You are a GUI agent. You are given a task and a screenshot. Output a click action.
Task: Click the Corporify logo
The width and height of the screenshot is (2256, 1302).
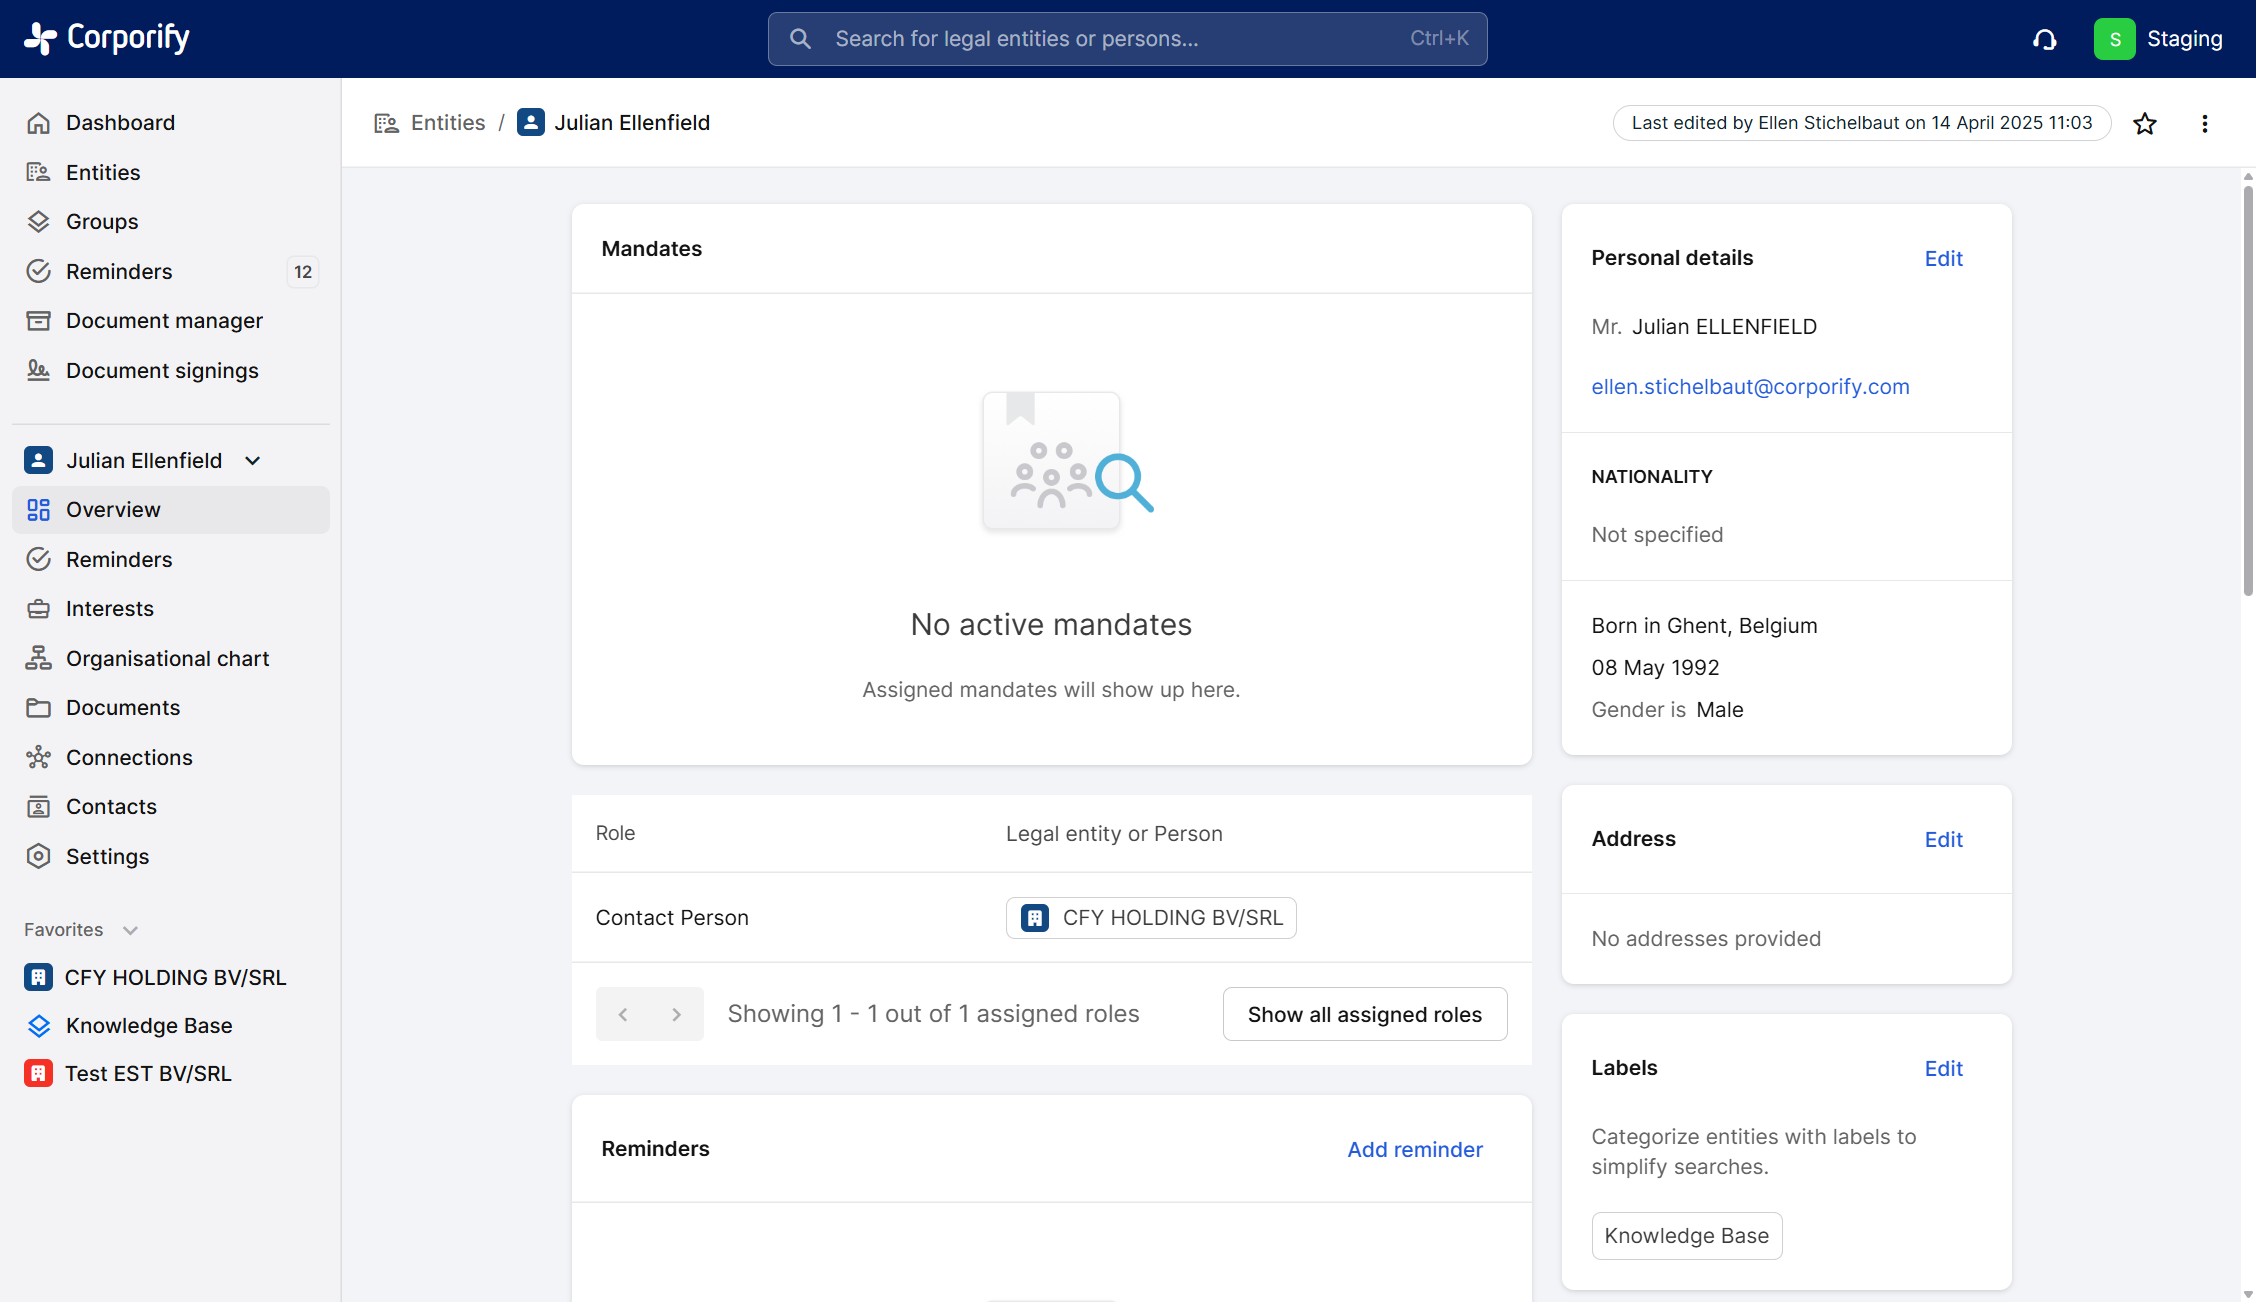(107, 38)
